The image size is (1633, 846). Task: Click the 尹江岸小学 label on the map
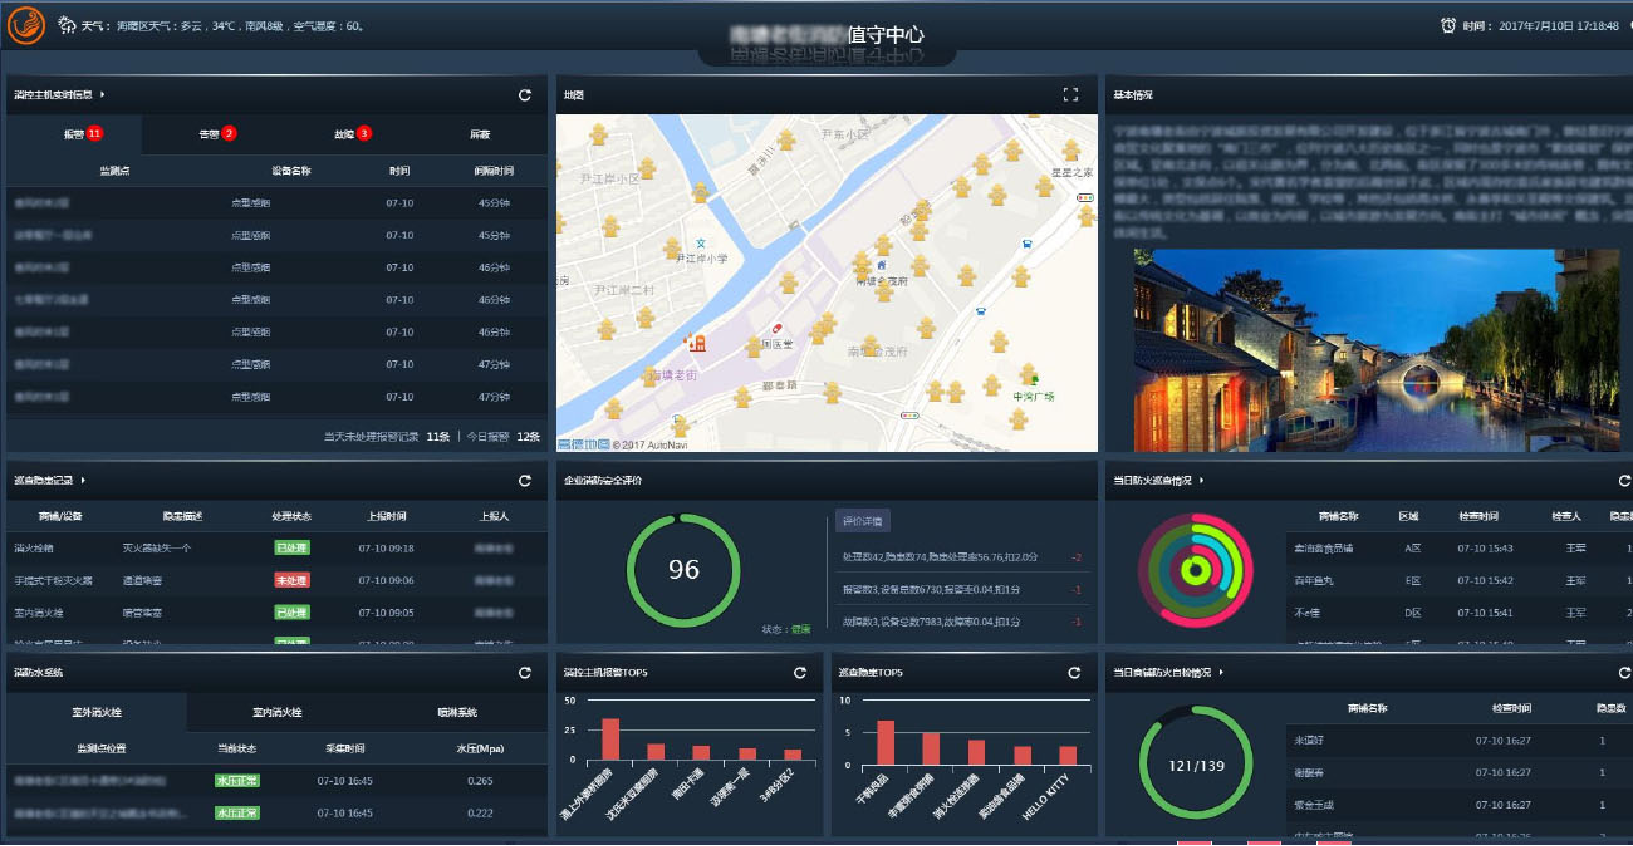point(702,258)
